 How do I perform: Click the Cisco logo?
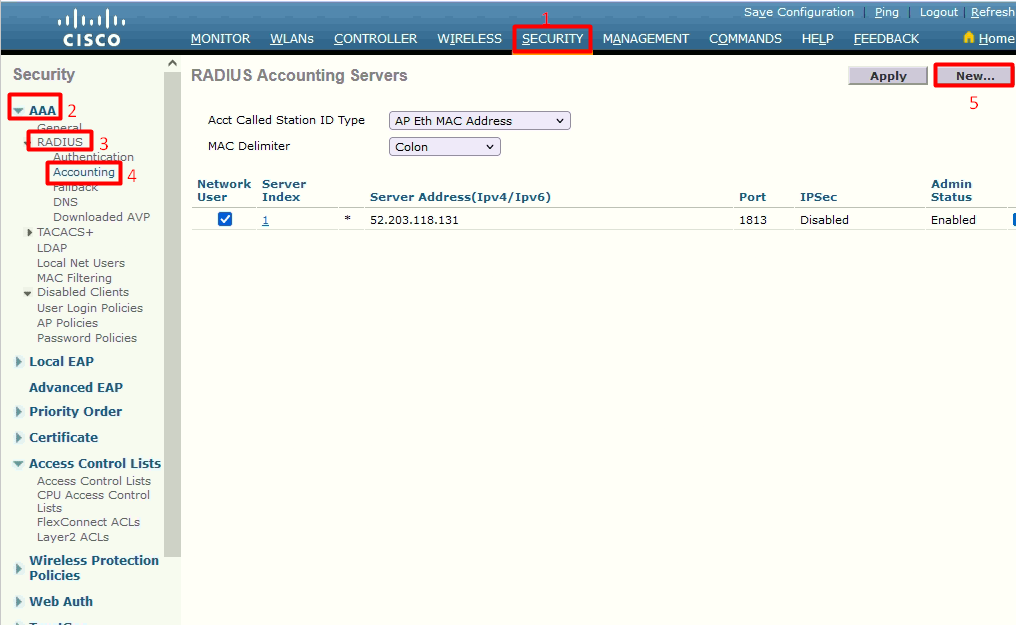pyautogui.click(x=91, y=28)
